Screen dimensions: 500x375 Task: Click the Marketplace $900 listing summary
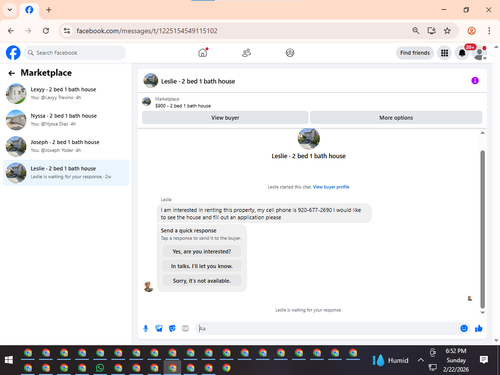pos(183,102)
